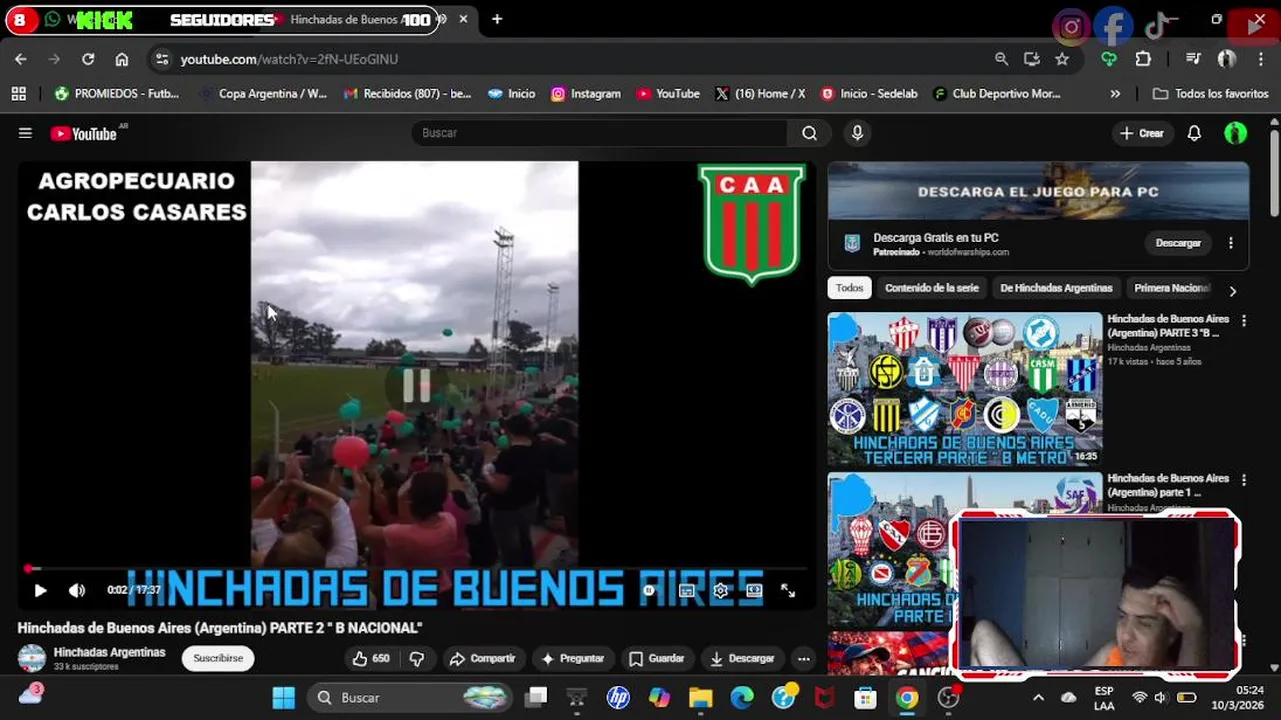Open the Apps grid in bookmarks bar
The width and height of the screenshot is (1281, 720).
[x=18, y=93]
